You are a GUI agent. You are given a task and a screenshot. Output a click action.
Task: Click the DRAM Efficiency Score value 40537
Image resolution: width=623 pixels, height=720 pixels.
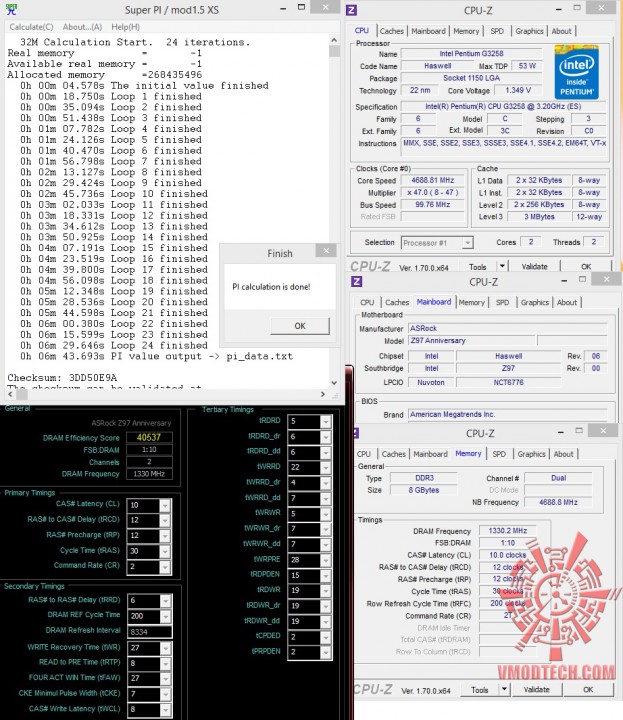pos(149,437)
